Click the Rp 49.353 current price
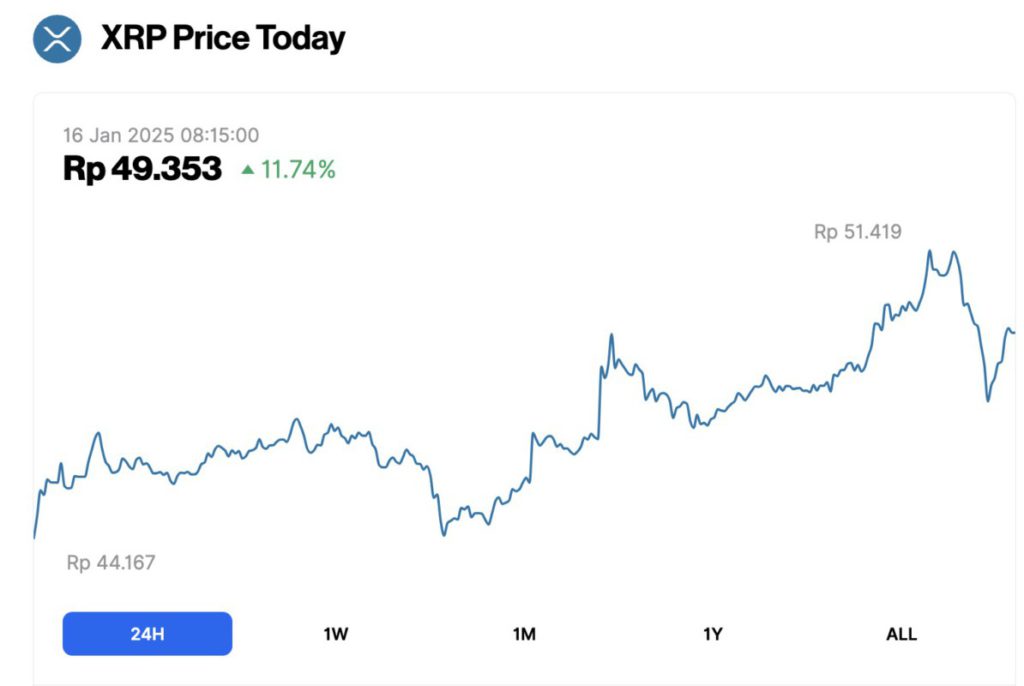 pos(143,168)
